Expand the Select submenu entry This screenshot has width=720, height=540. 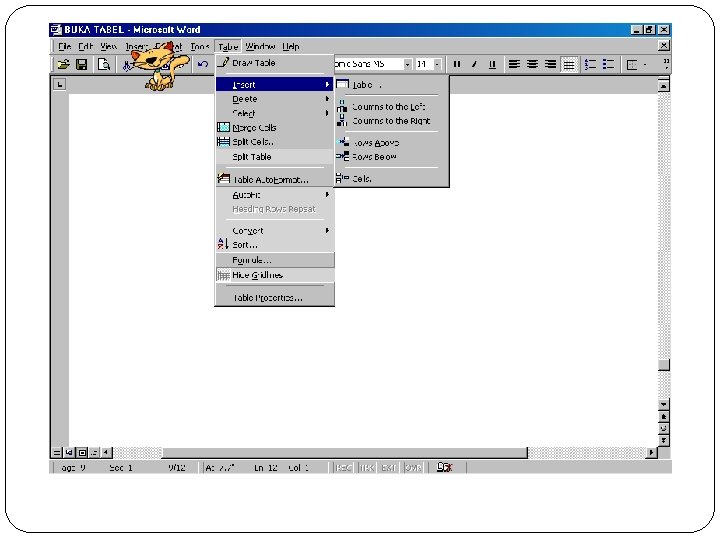tap(275, 113)
